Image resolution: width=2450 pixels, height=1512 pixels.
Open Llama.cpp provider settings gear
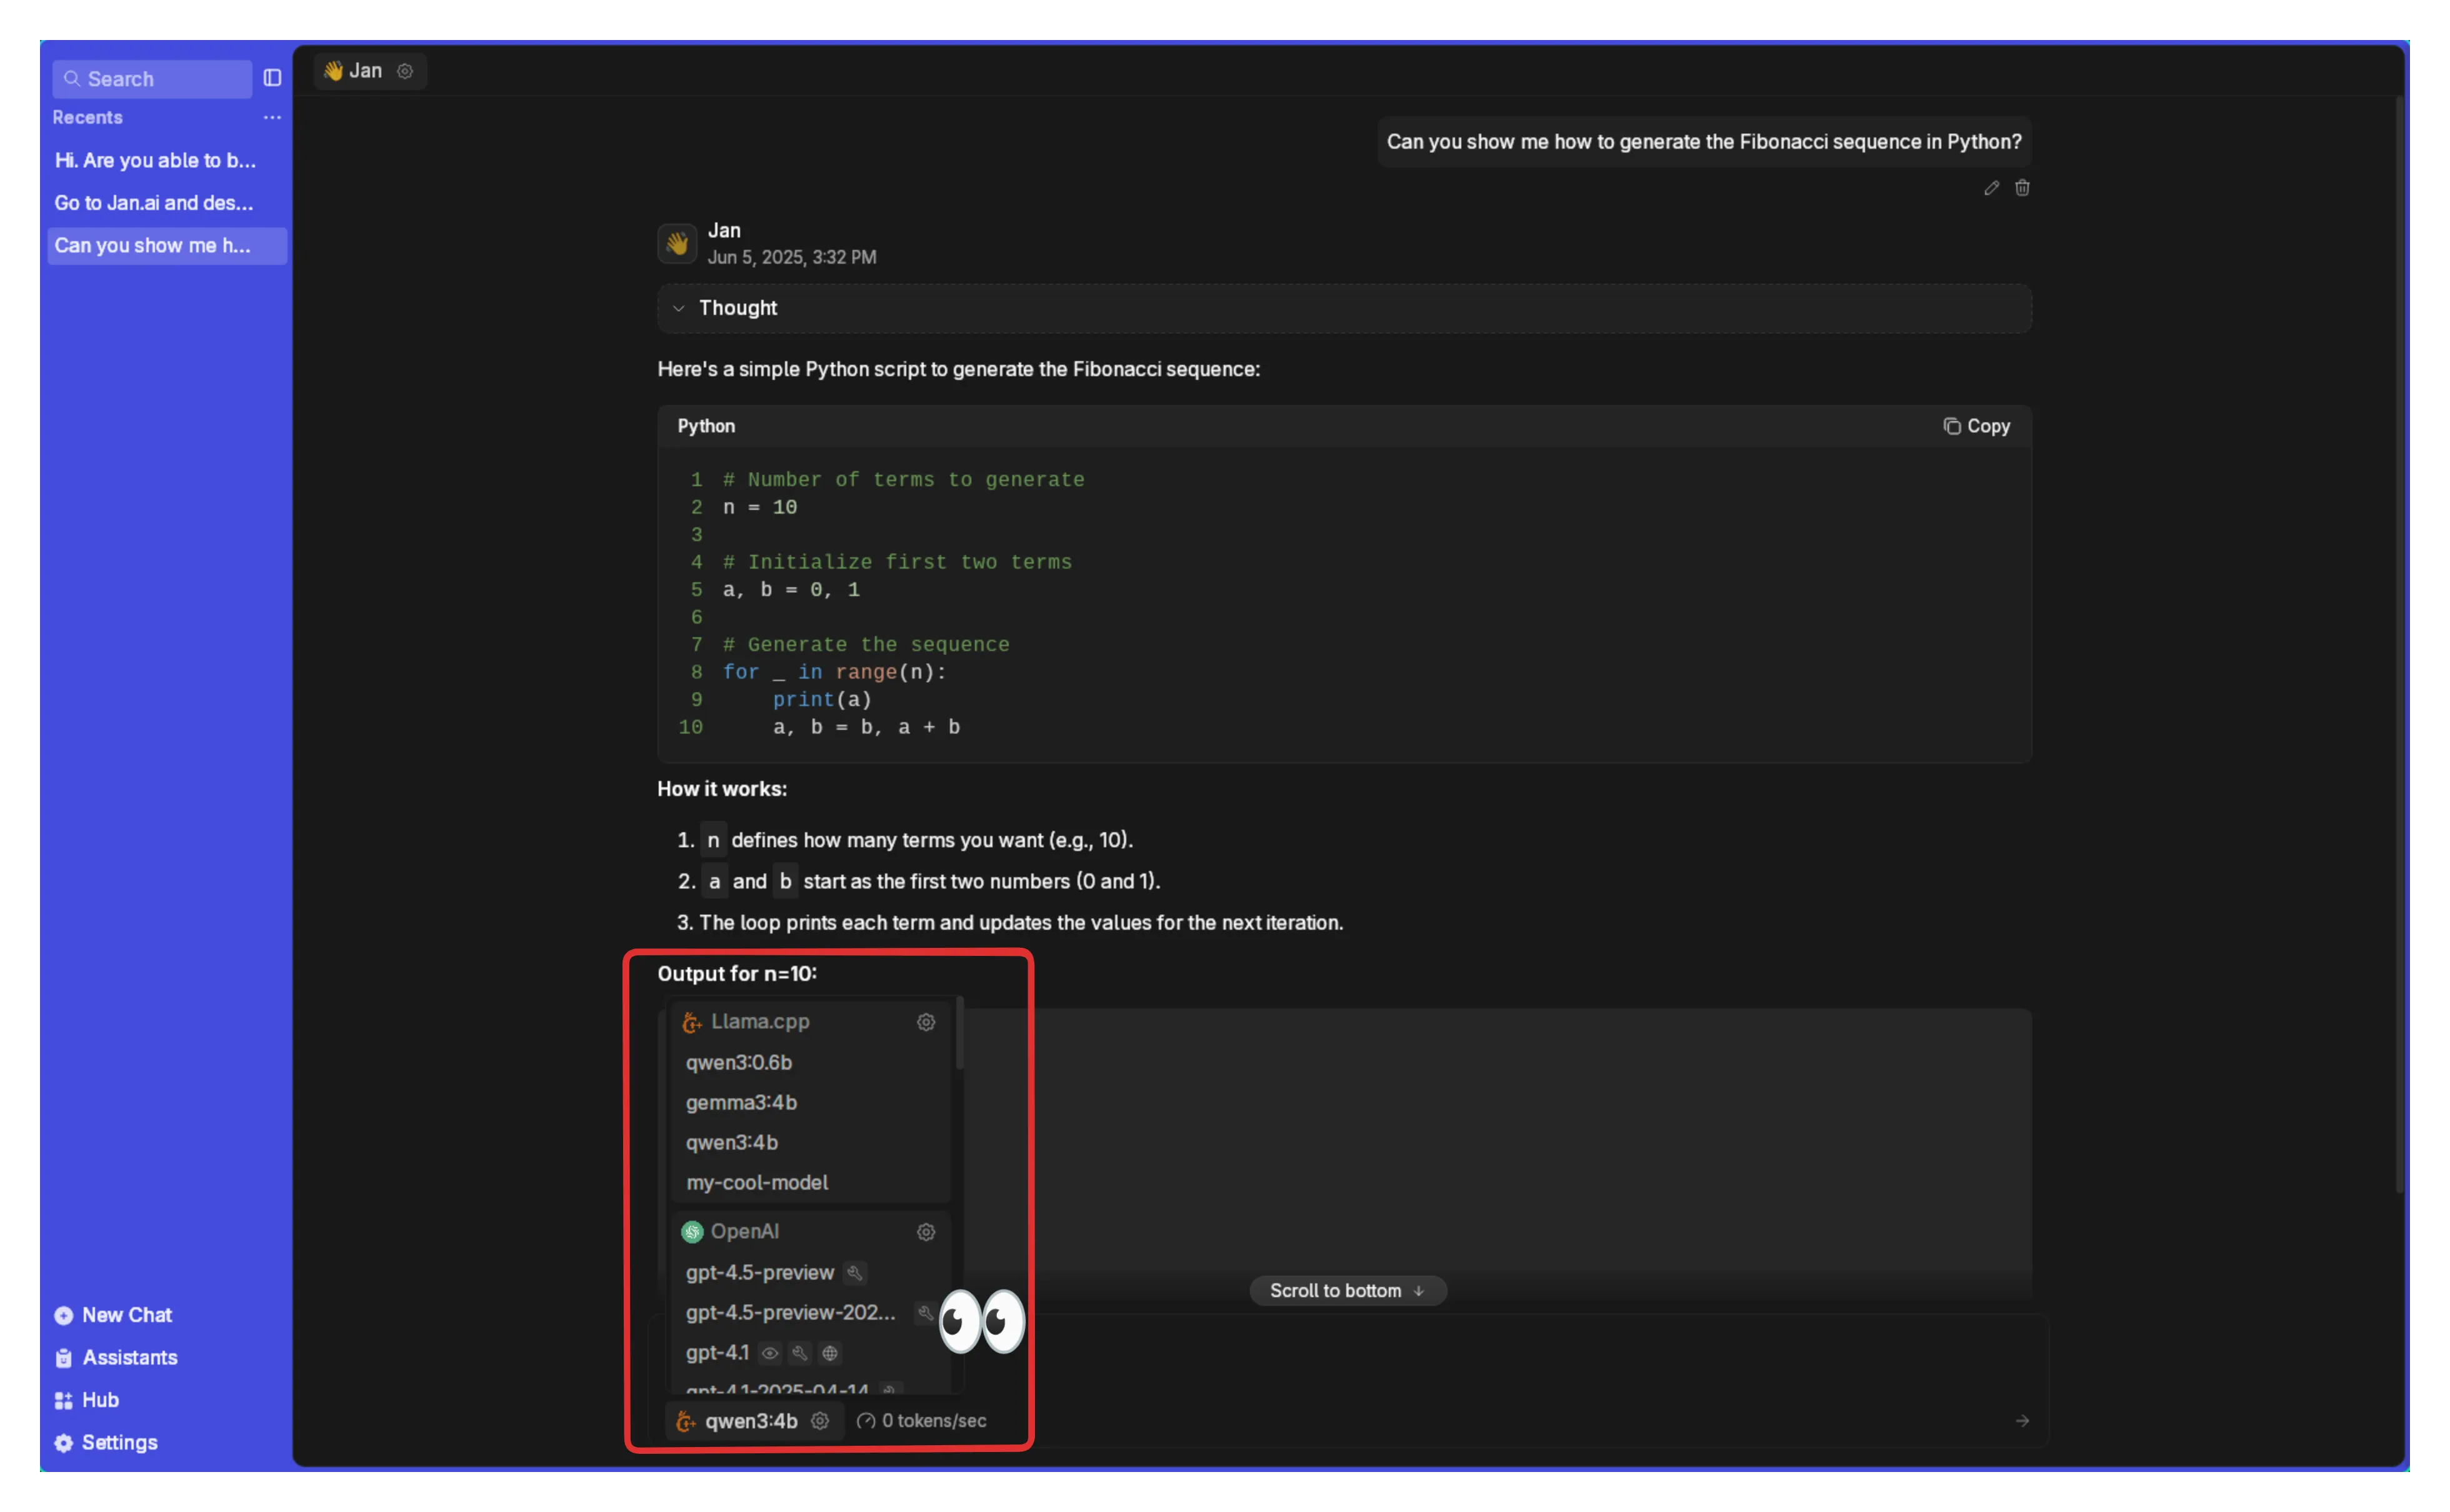pos(925,1022)
